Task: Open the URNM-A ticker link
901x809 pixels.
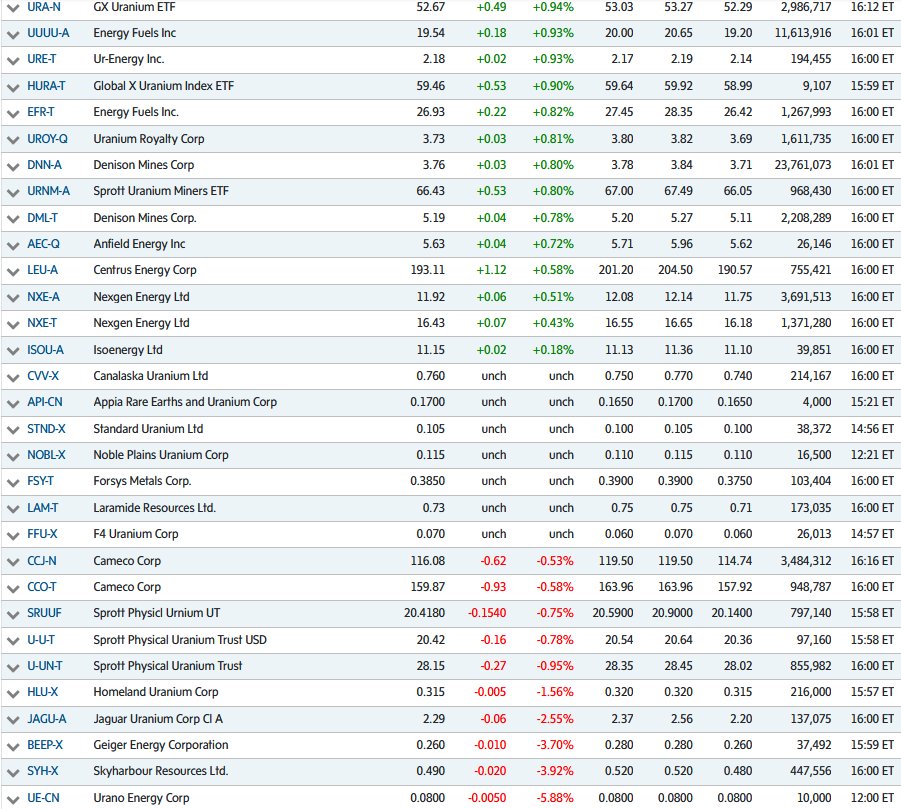Action: coord(48,191)
